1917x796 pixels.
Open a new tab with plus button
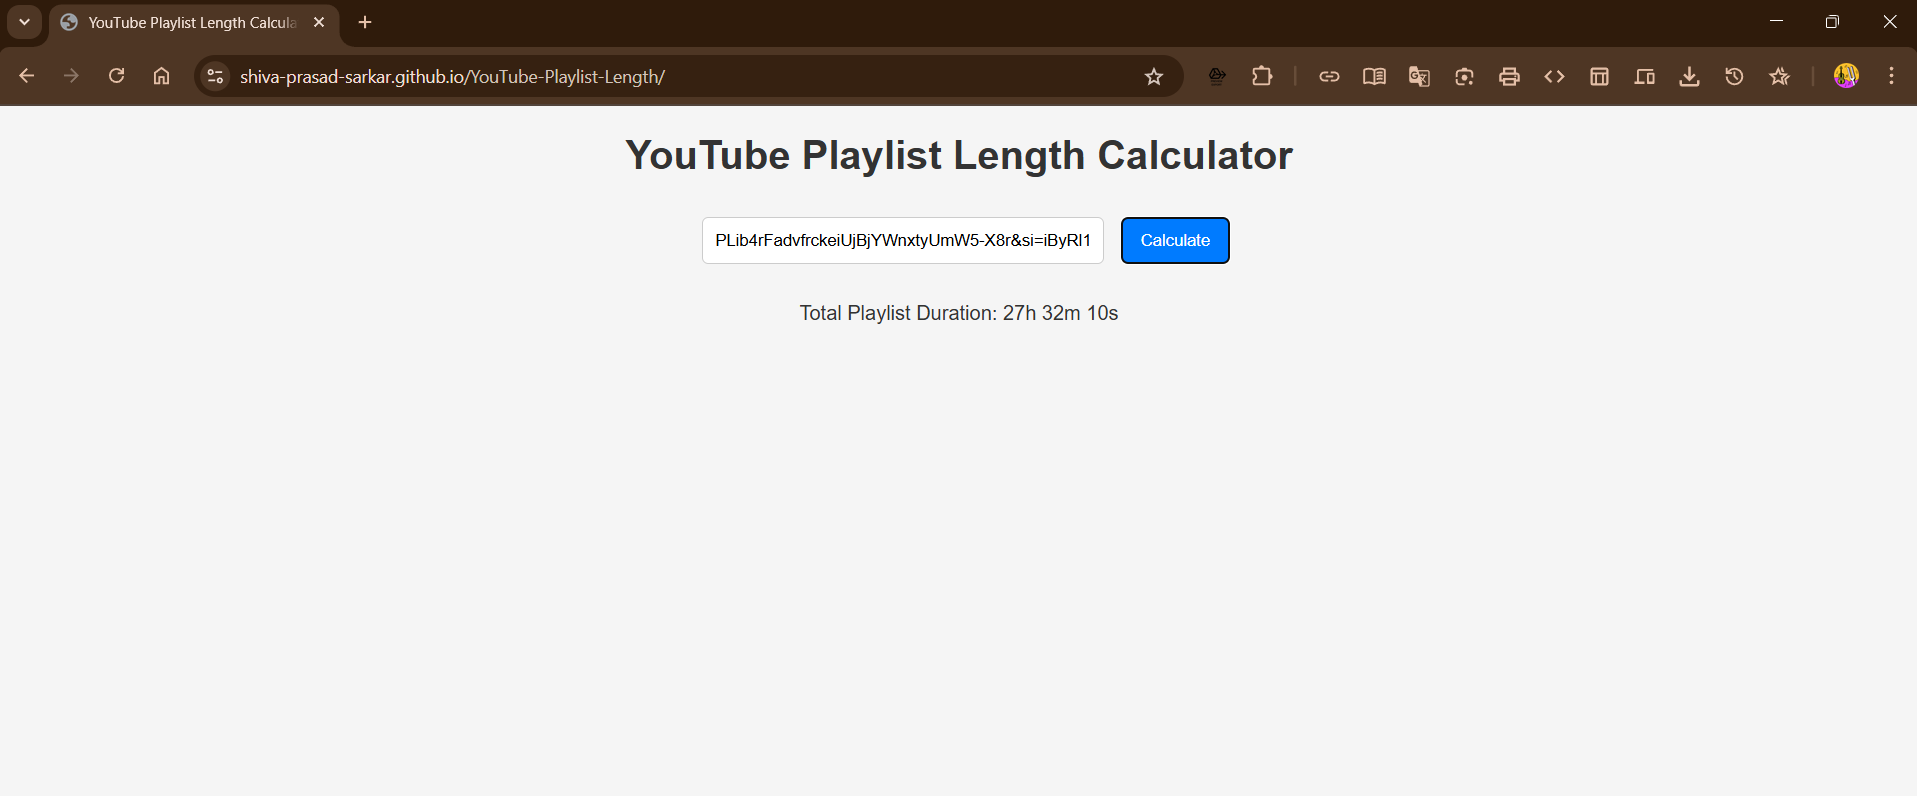tap(365, 22)
